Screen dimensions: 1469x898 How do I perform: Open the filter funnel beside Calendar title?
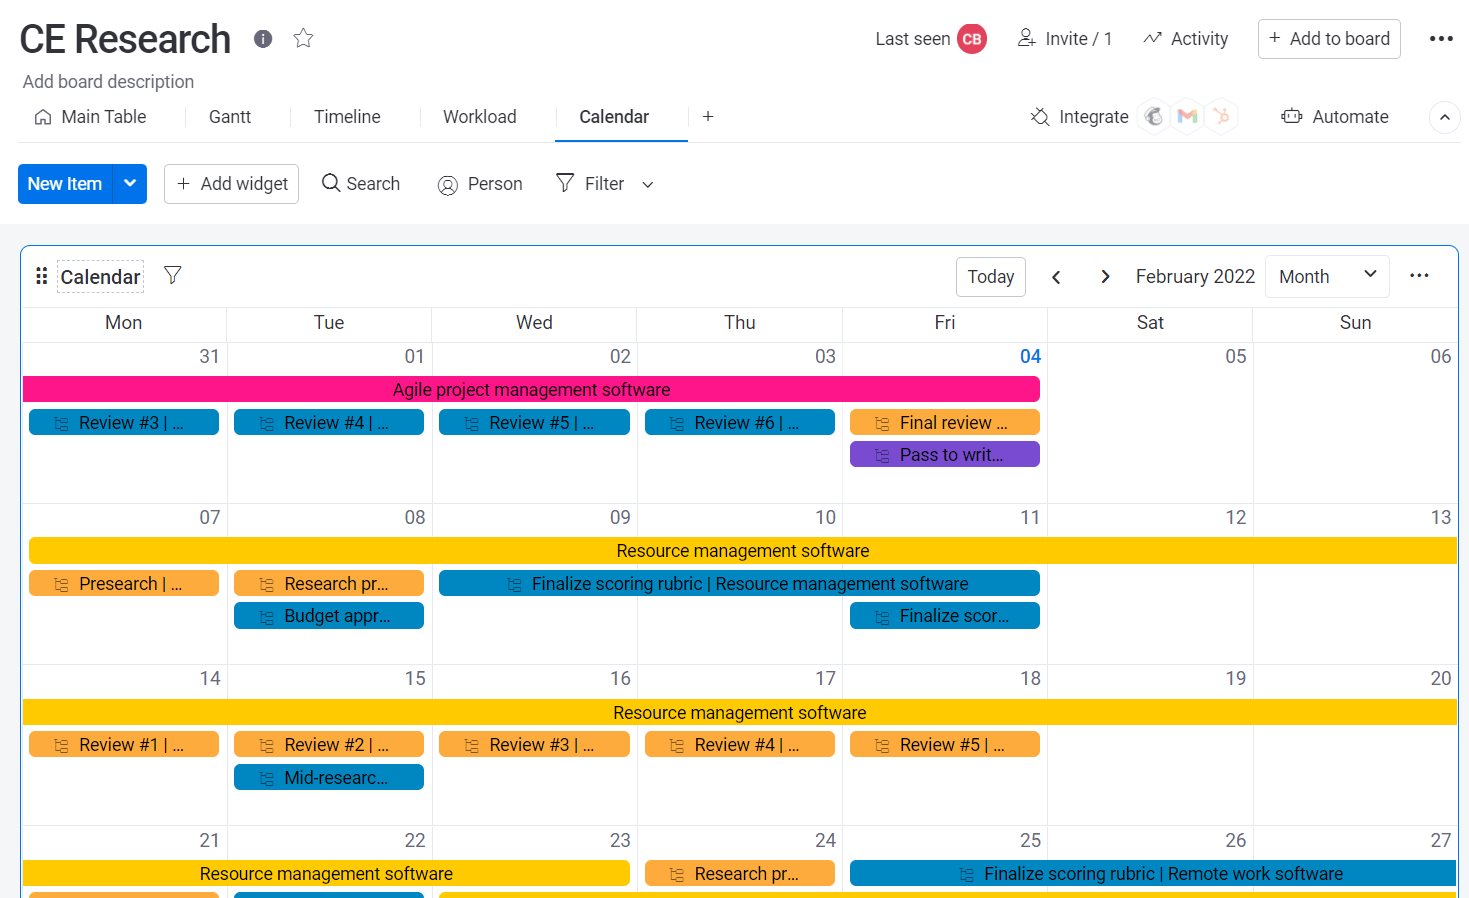[172, 275]
